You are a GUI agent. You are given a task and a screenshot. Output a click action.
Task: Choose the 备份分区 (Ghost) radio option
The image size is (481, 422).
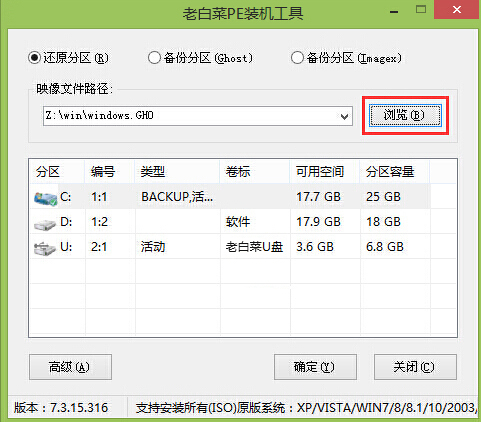click(x=200, y=58)
